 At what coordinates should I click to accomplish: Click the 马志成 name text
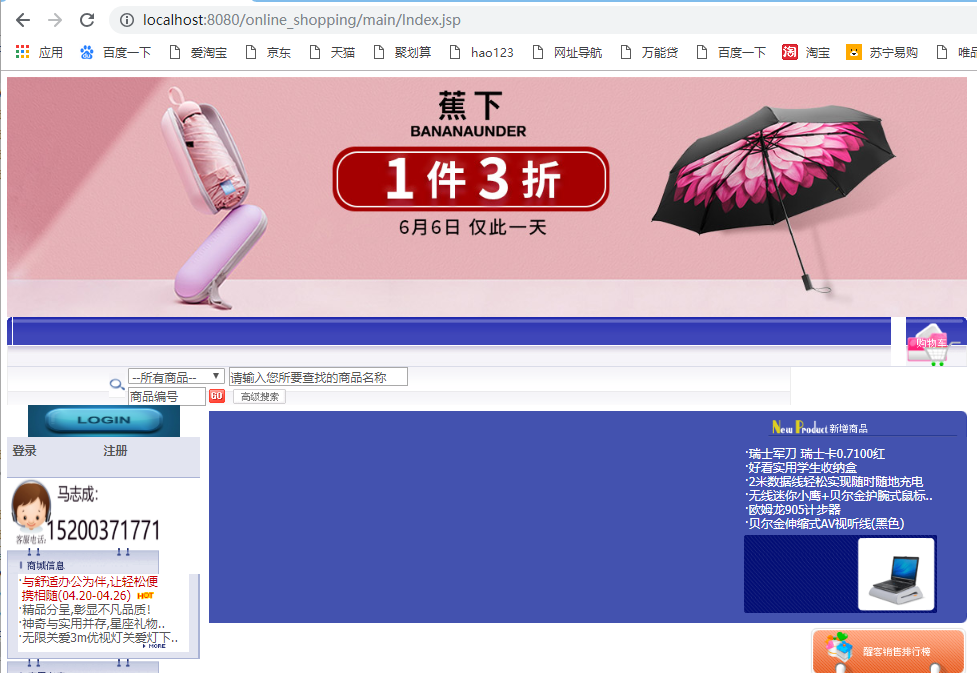(78, 495)
